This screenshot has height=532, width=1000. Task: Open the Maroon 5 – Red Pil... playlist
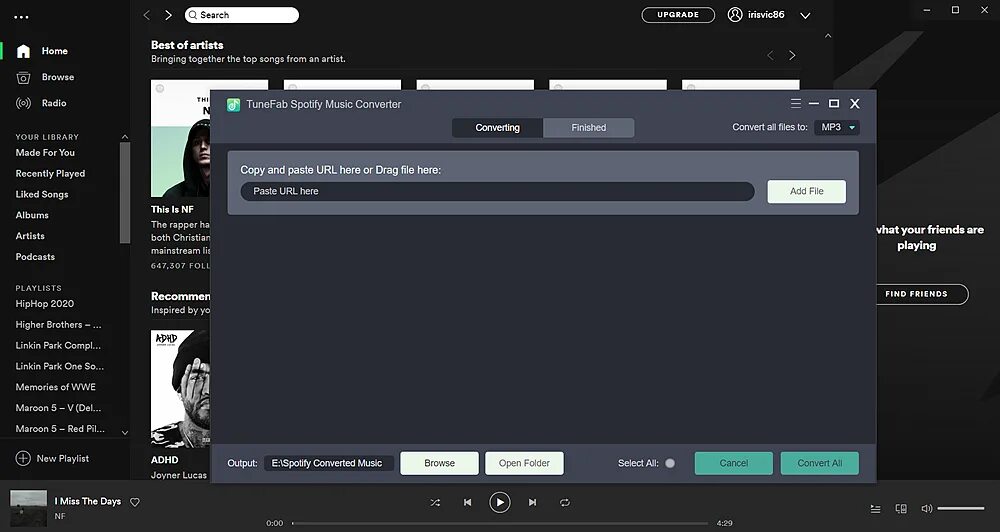tap(60, 429)
